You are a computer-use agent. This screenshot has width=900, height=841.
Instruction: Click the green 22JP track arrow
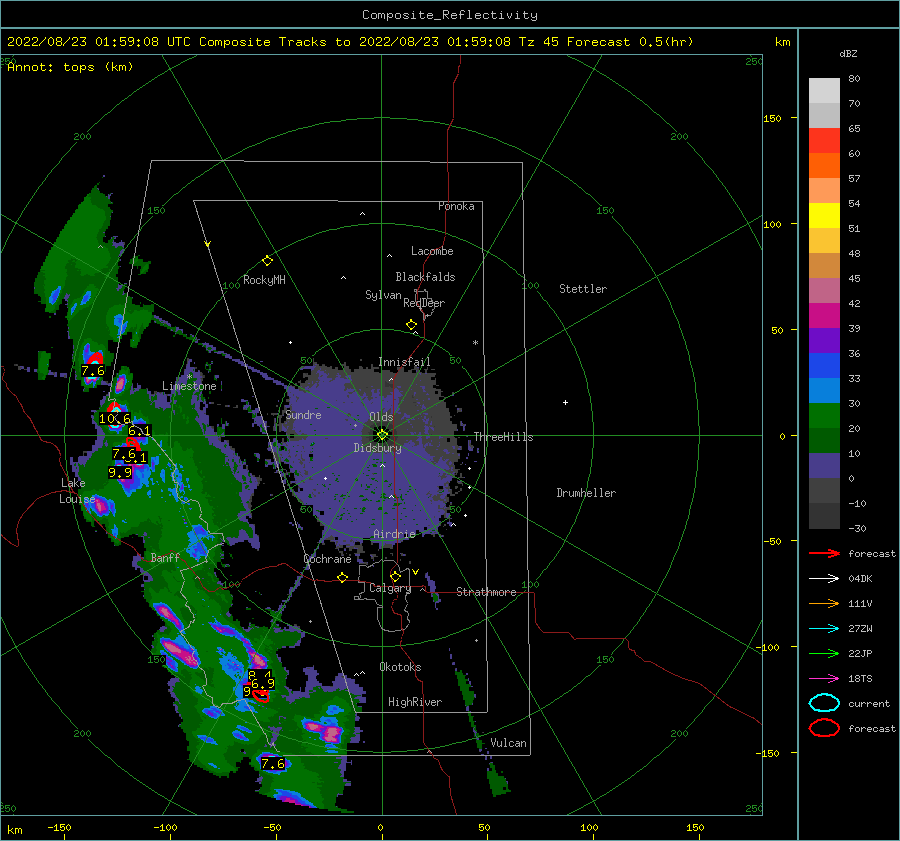824,653
